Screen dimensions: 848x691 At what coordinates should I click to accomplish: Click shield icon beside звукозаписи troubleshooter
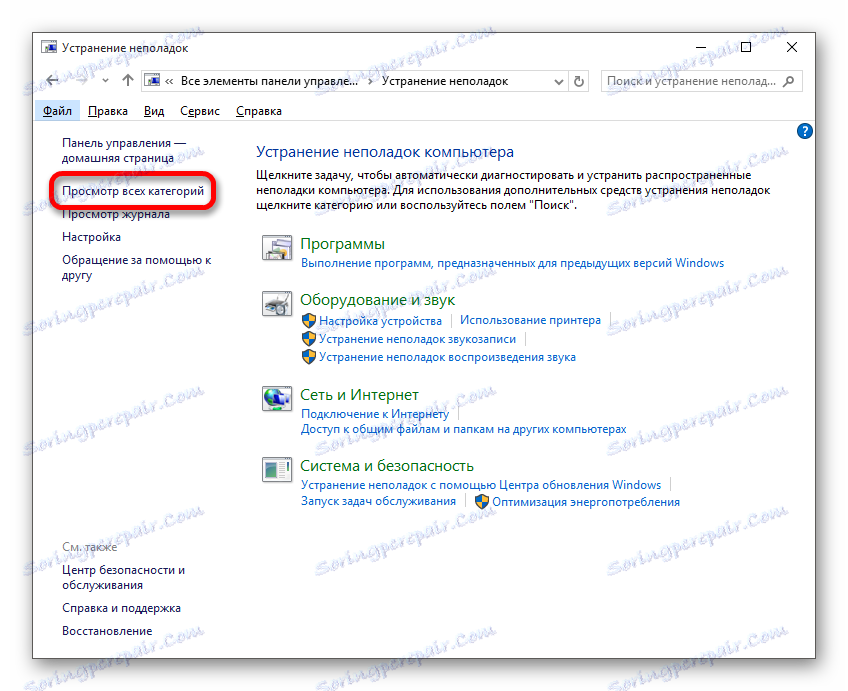(308, 339)
